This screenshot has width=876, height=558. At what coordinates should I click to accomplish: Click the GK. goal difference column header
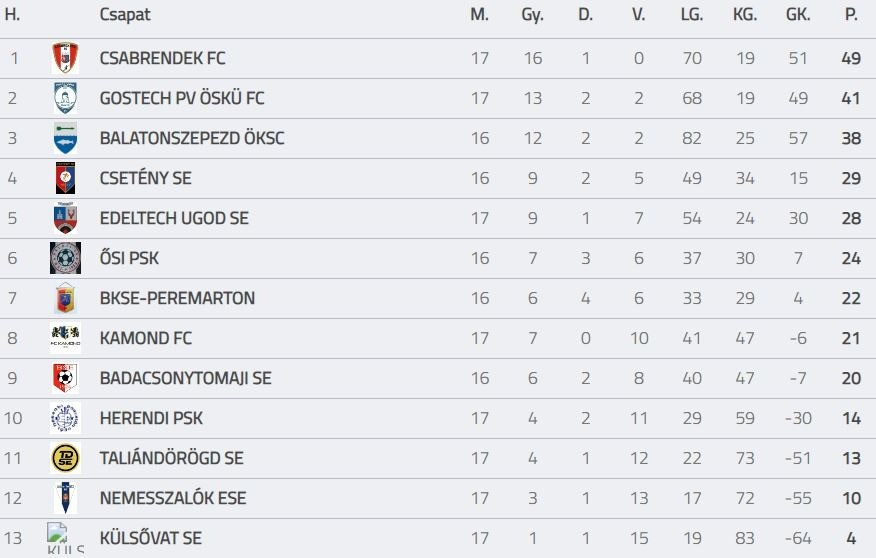797,15
